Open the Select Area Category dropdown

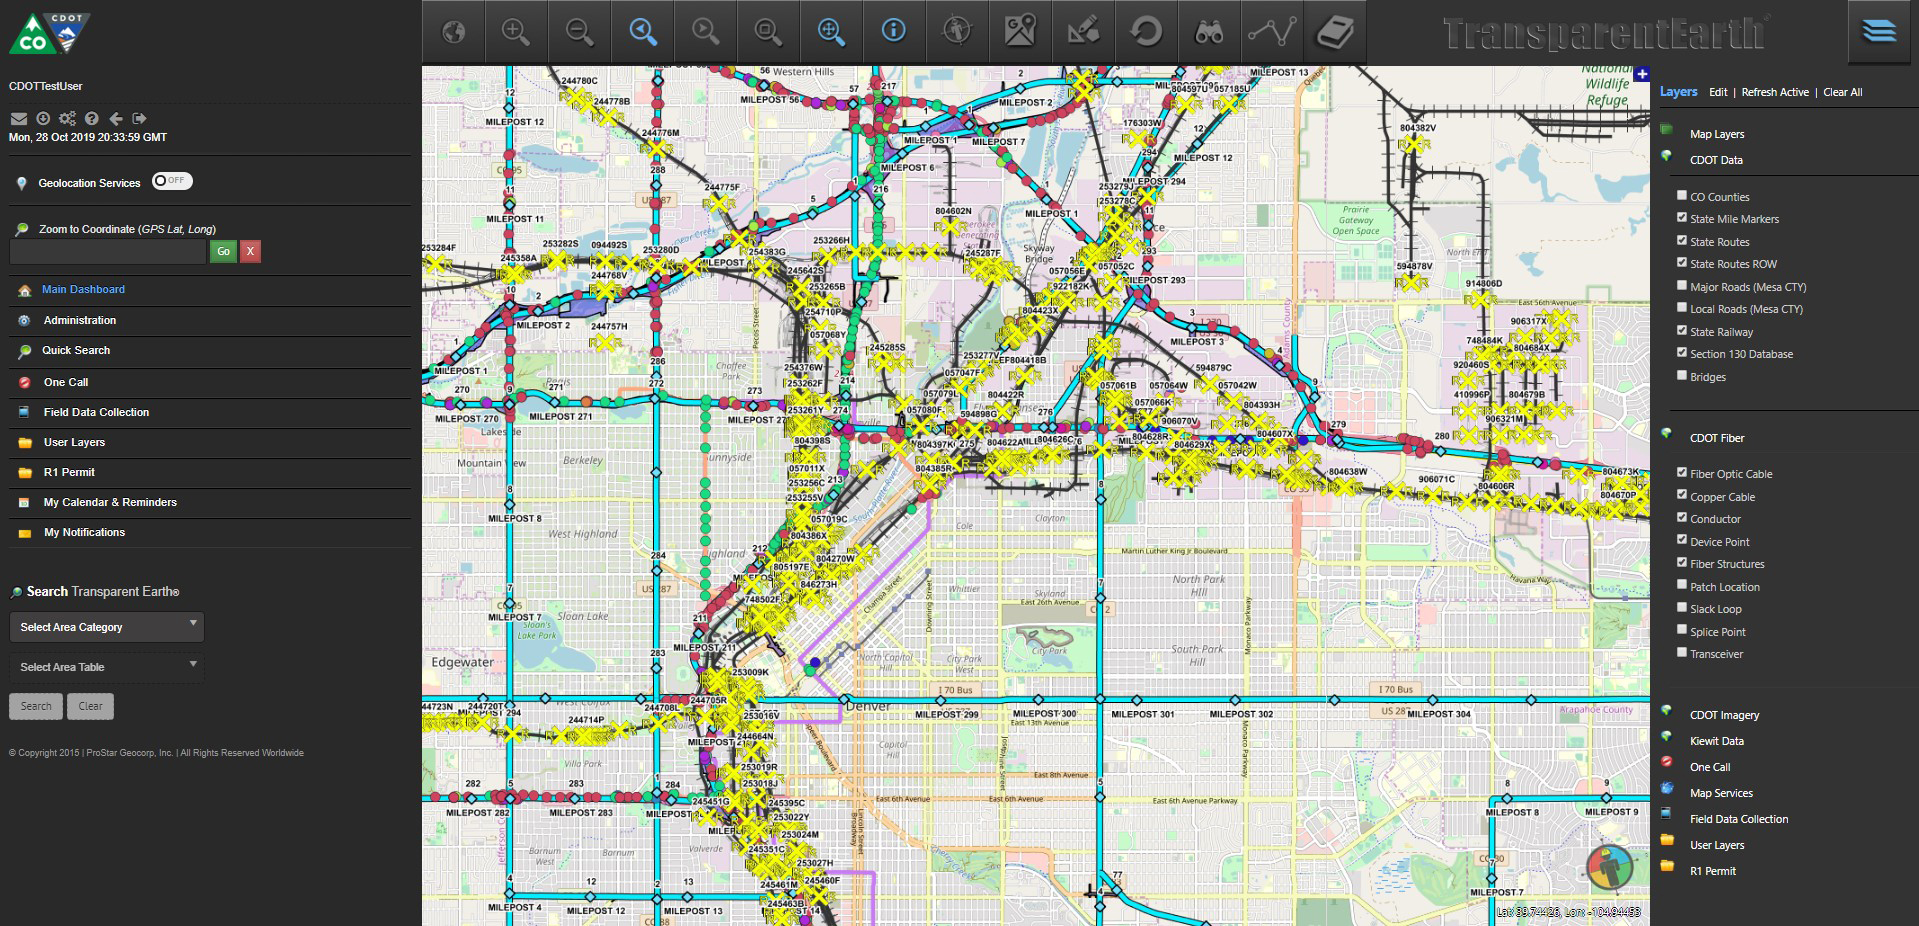(x=105, y=627)
